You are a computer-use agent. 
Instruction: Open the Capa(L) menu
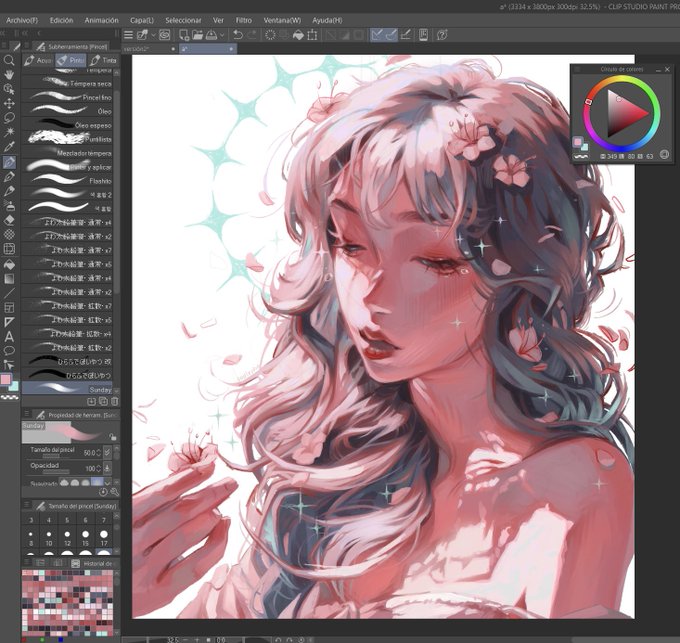pos(142,20)
